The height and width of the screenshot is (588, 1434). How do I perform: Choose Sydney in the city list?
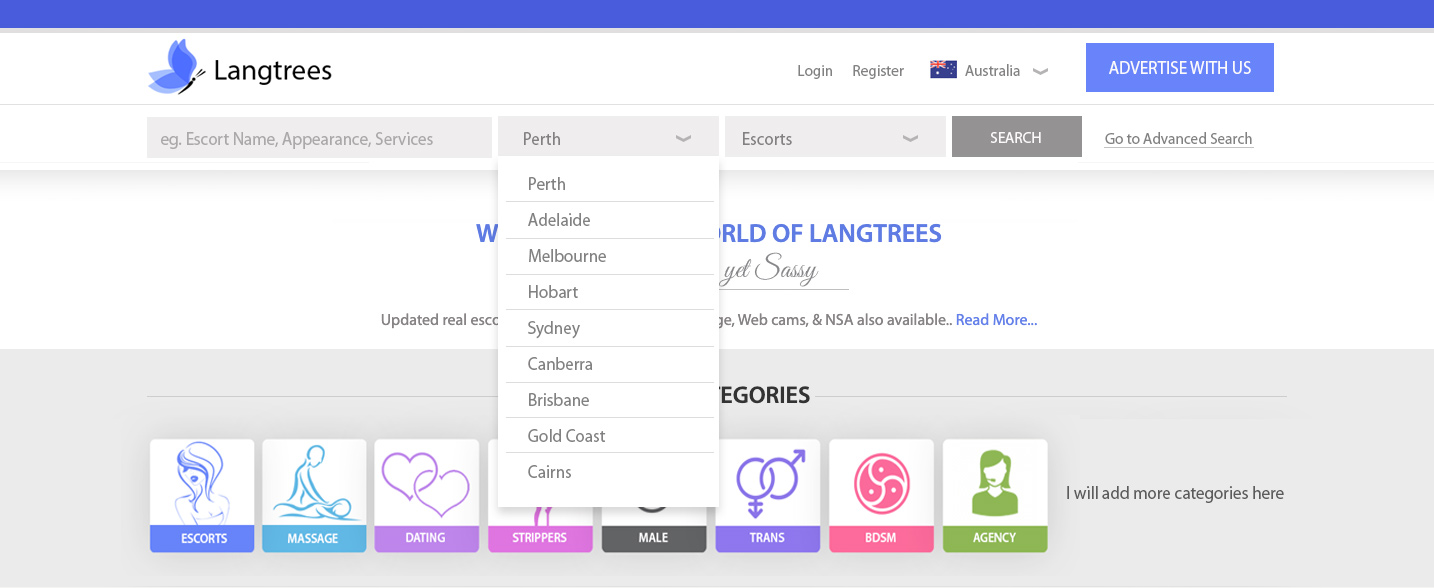point(554,328)
